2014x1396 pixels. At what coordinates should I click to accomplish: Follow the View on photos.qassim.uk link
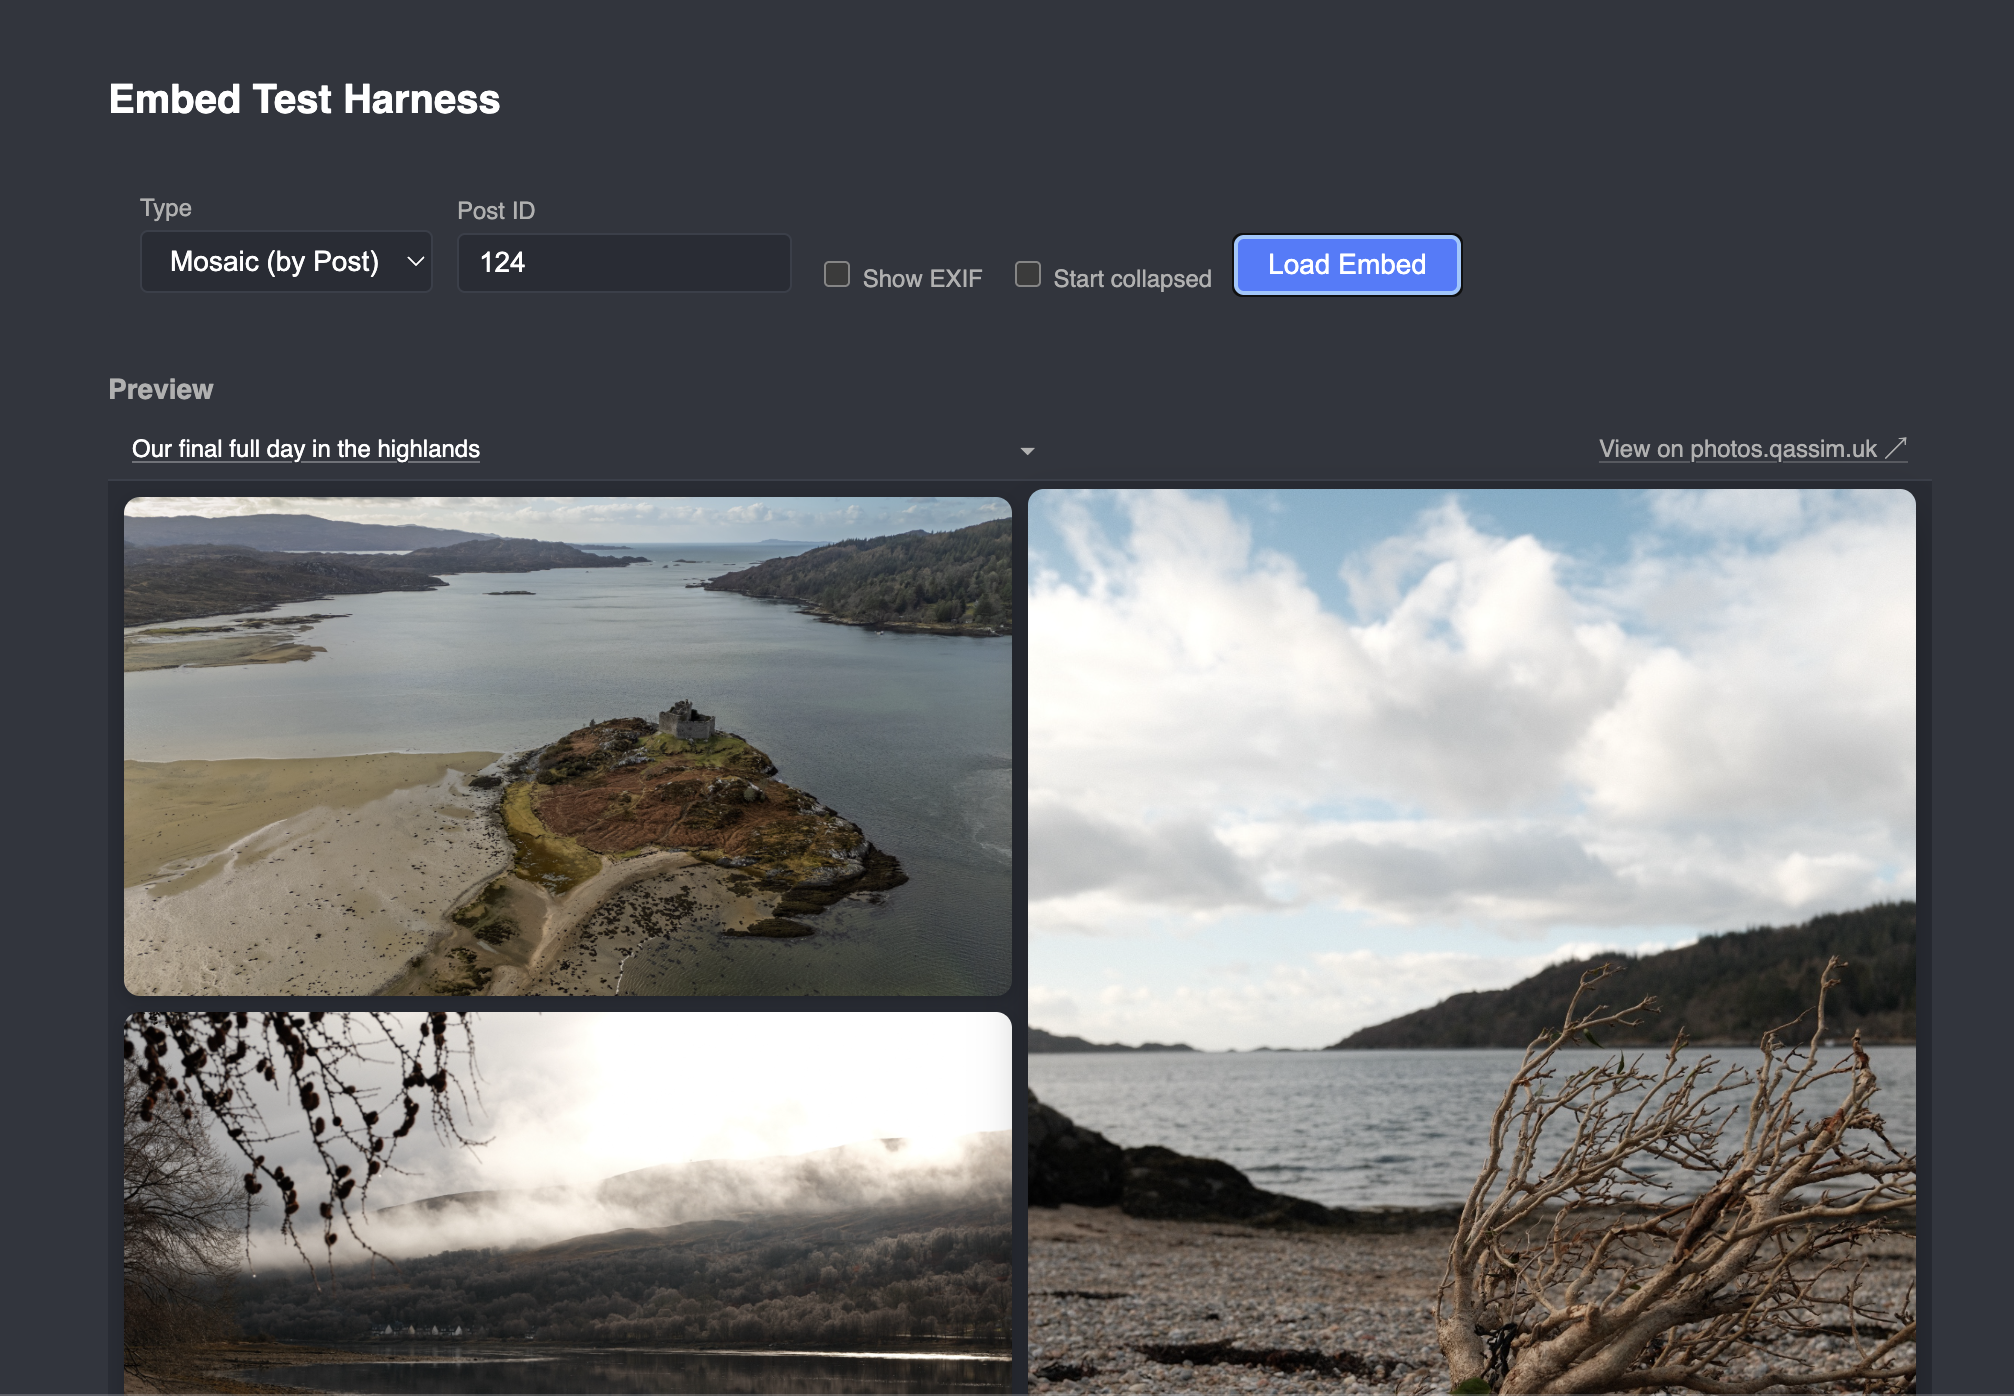1737,449
